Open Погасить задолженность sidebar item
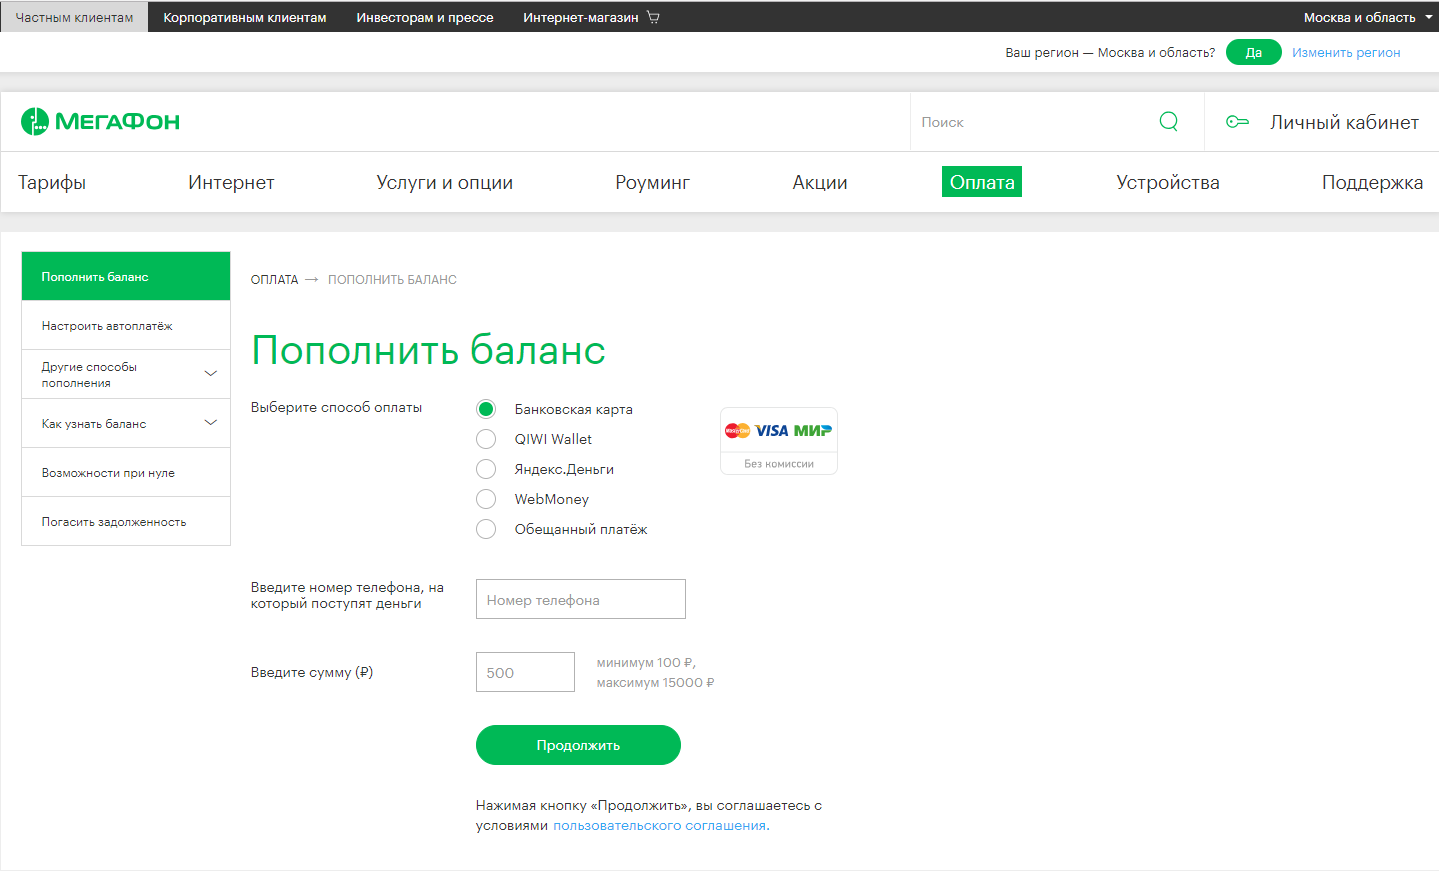Image resolution: width=1439 pixels, height=871 pixels. tap(126, 521)
